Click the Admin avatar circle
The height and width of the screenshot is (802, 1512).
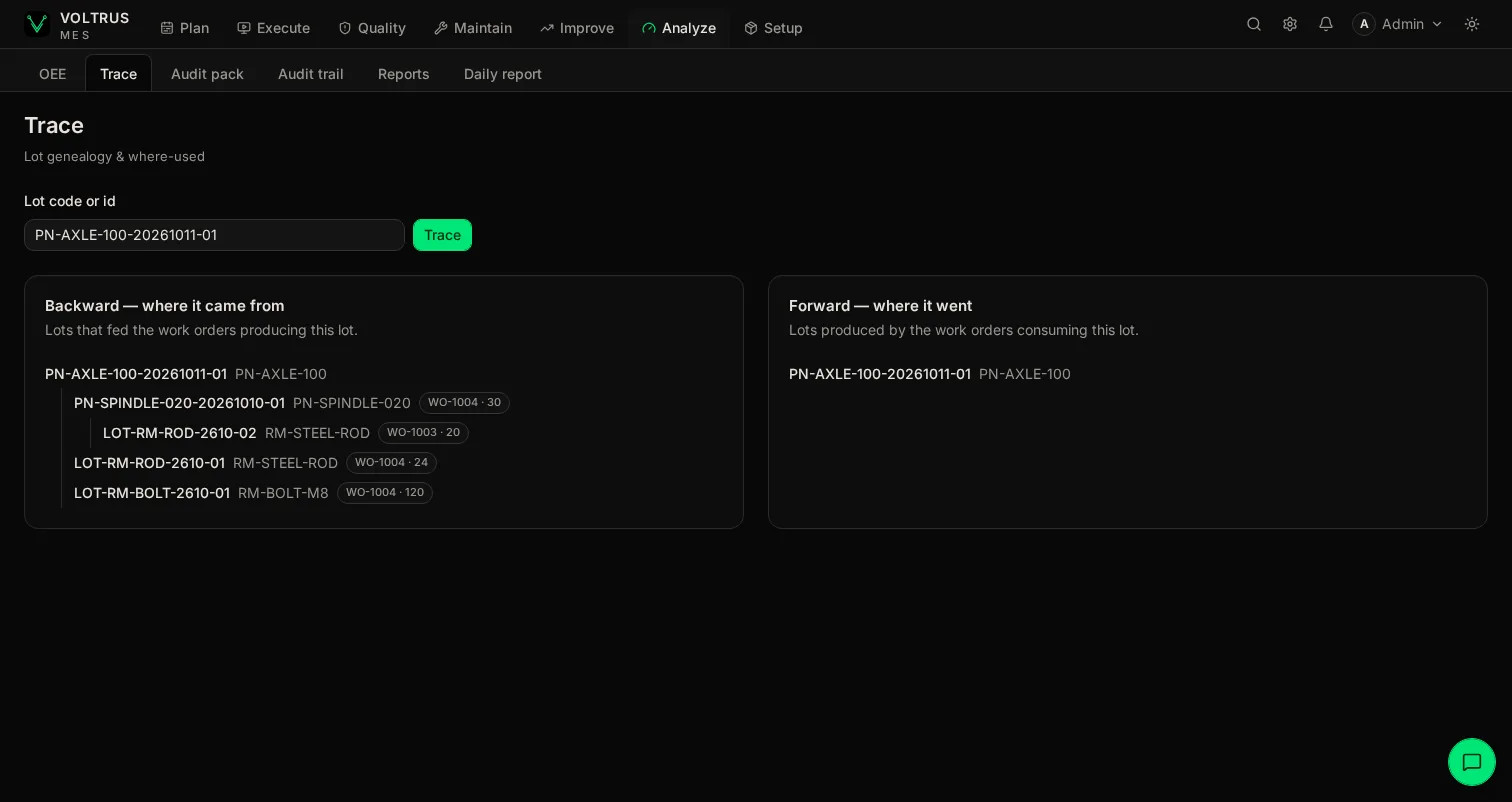pyautogui.click(x=1364, y=24)
